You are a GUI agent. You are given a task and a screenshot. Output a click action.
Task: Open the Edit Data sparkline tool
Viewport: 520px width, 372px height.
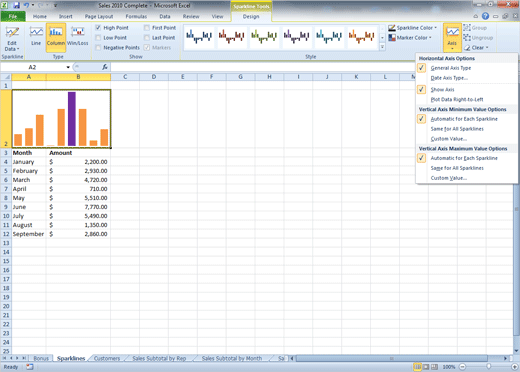[x=12, y=38]
